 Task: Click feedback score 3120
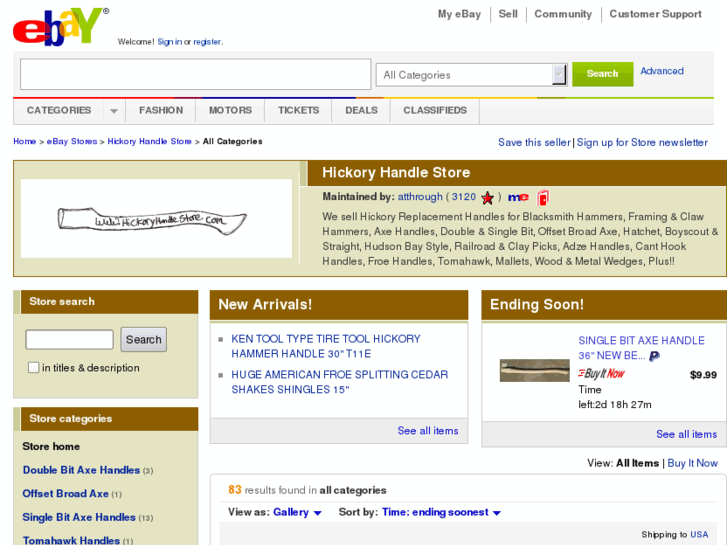coord(464,197)
